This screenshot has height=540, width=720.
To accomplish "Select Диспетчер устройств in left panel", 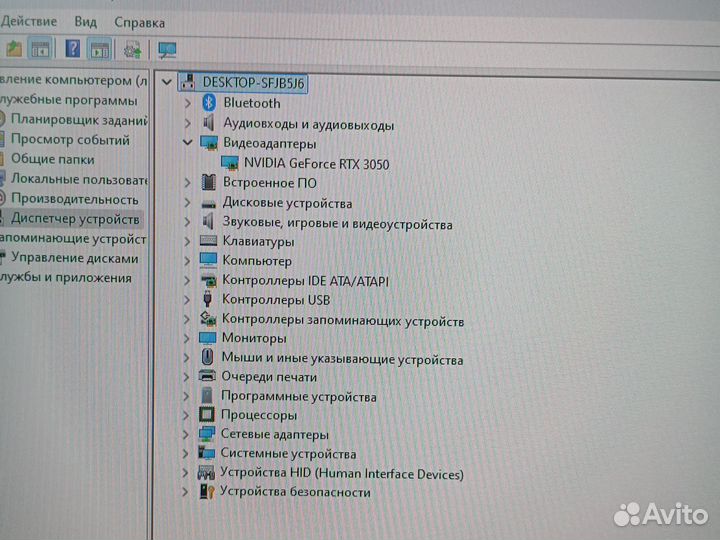I will 75,218.
